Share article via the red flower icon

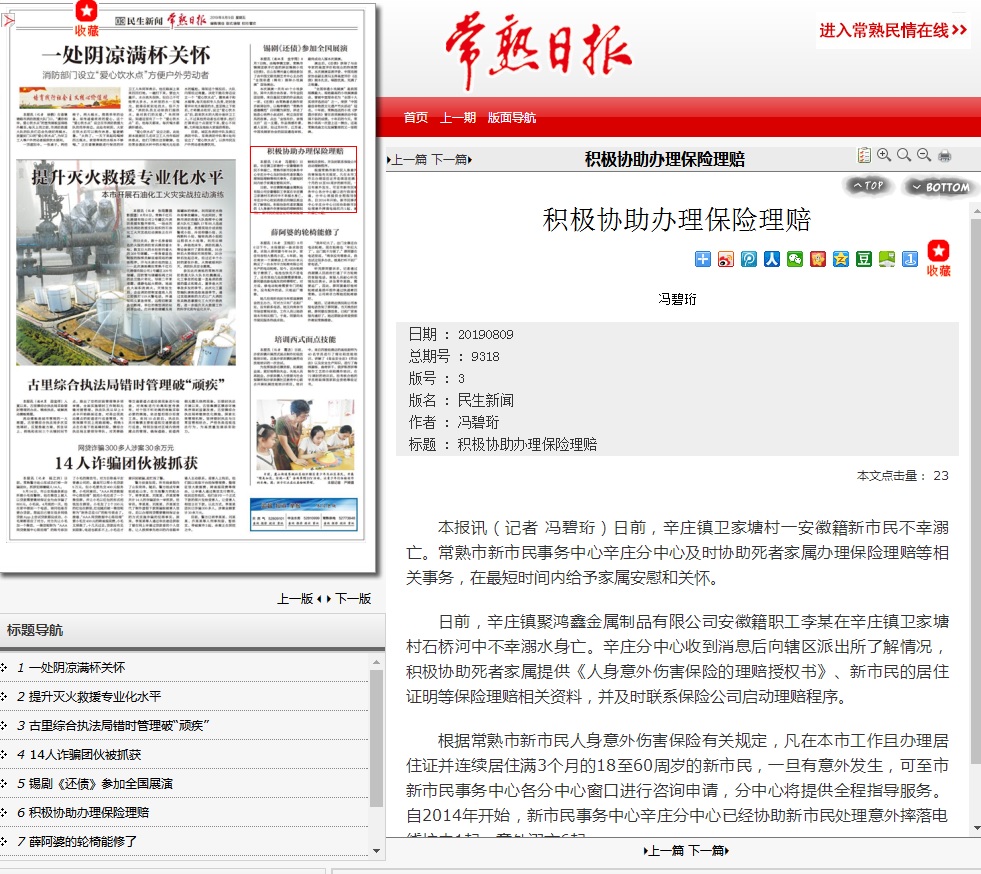coord(818,259)
